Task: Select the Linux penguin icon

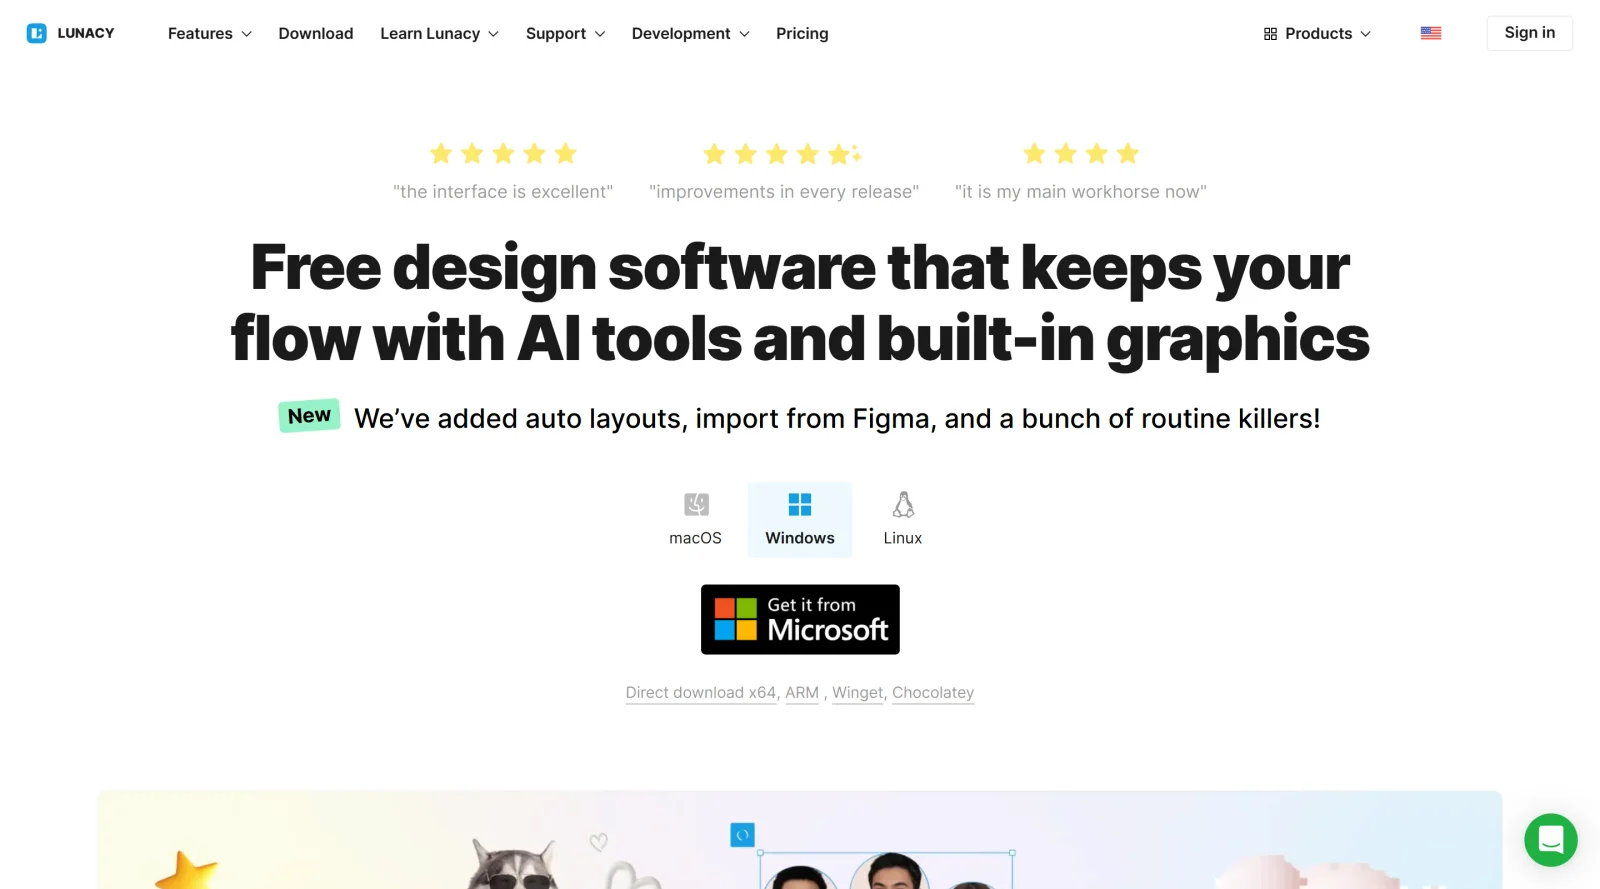Action: point(903,504)
